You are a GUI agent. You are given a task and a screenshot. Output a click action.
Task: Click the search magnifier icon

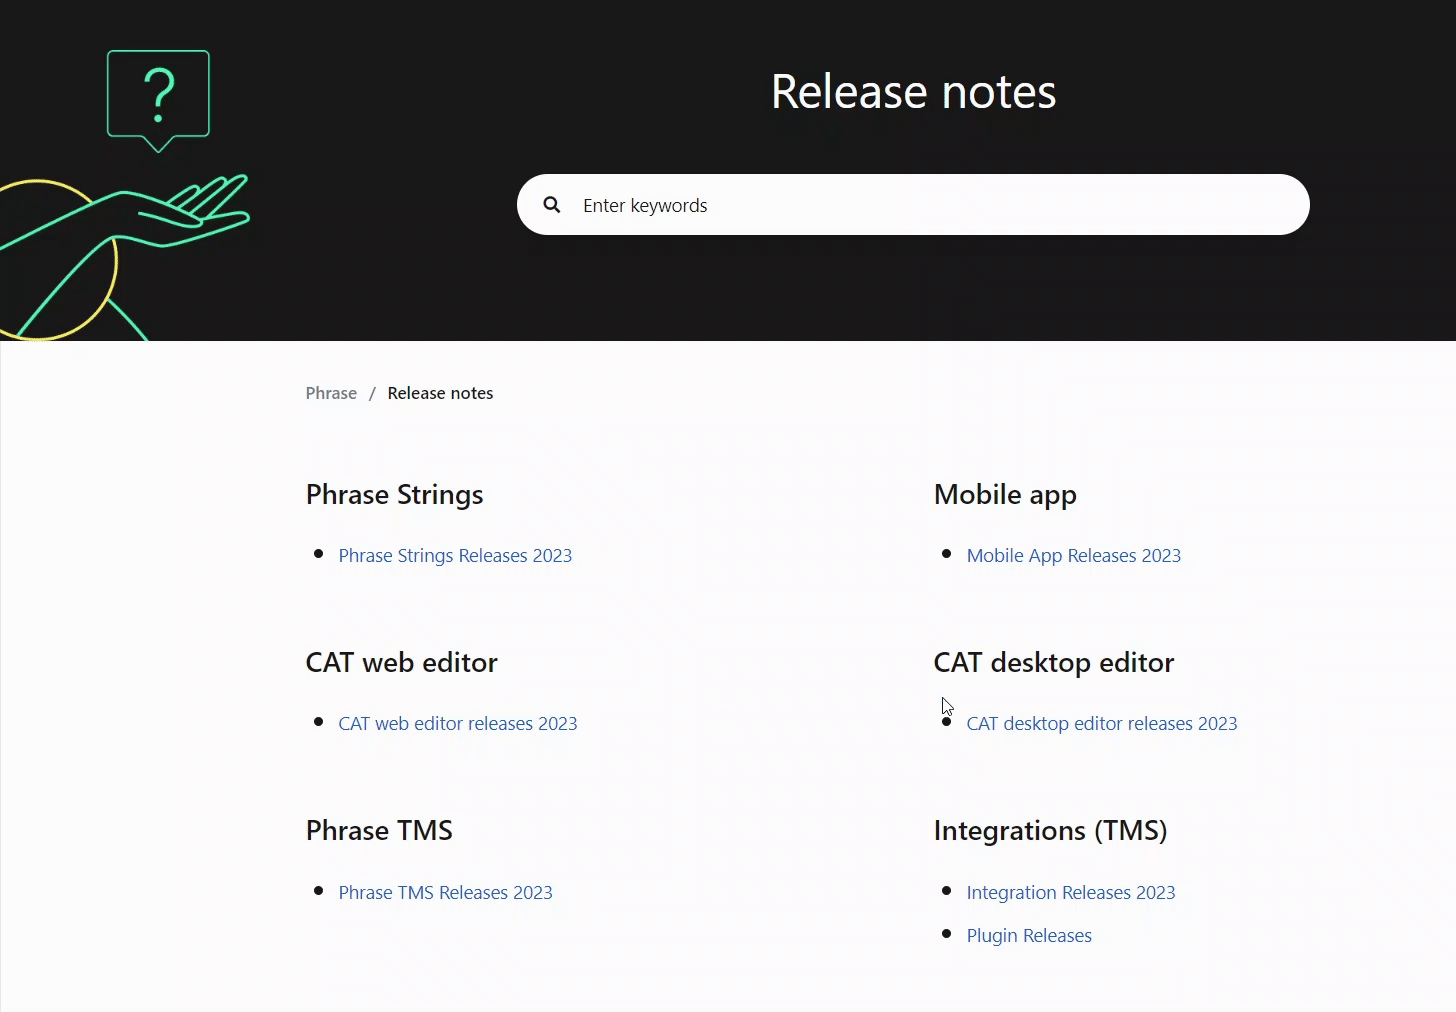pyautogui.click(x=551, y=204)
